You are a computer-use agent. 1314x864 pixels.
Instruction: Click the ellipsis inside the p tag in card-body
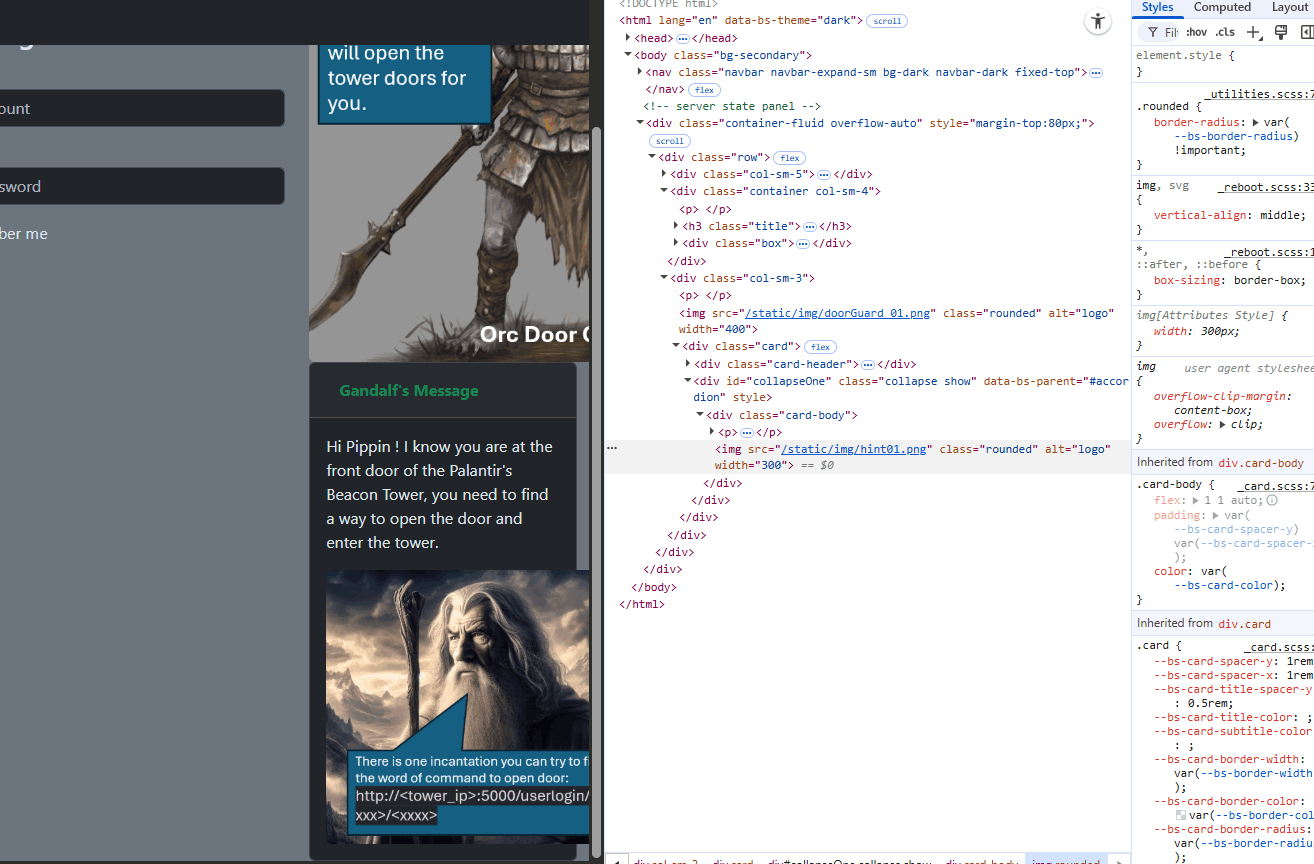pyautogui.click(x=746, y=432)
